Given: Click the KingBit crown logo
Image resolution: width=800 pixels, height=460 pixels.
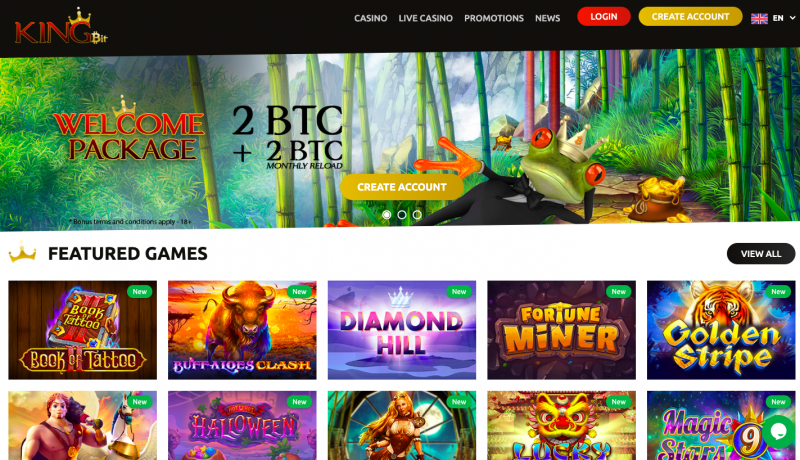Looking at the screenshot, I should click(61, 27).
